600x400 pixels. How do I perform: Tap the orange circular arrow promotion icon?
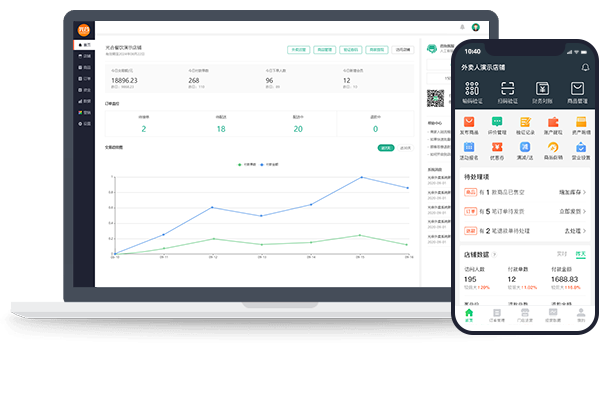click(x=553, y=147)
